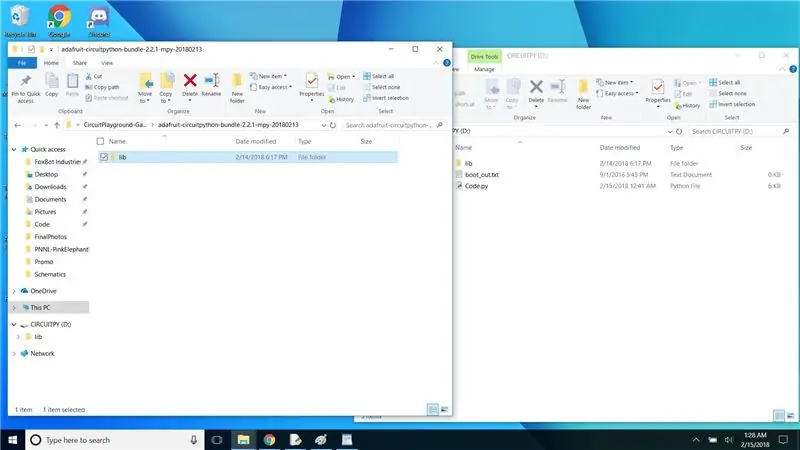Open Easy access dropdown in front window
This screenshot has width=800, height=450.
coord(271,87)
